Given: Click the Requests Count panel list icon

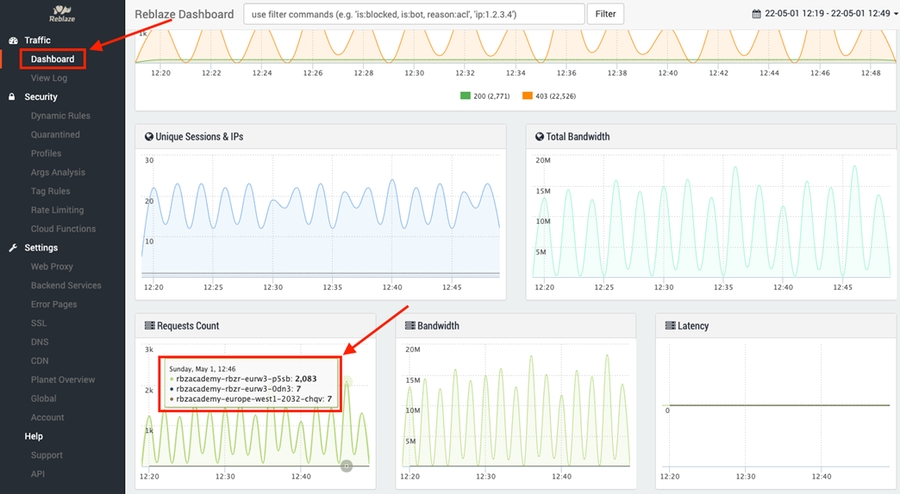Looking at the screenshot, I should (149, 326).
